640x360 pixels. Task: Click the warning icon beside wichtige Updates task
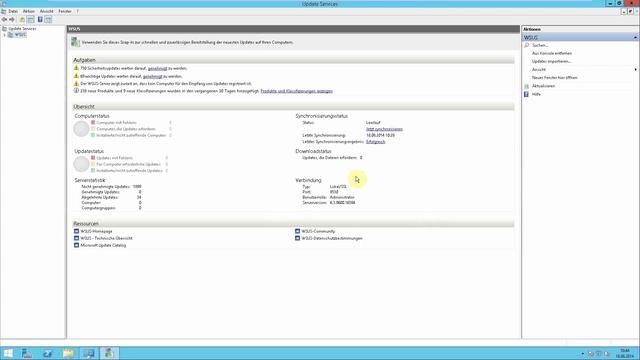tap(76, 76)
